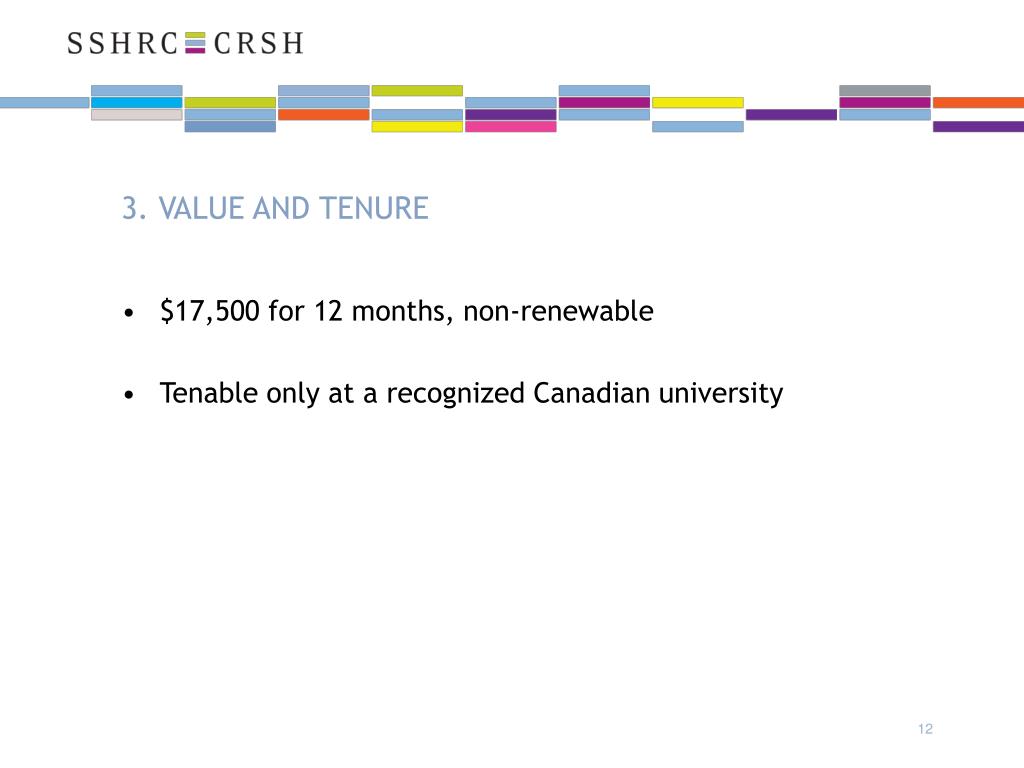
Task: Click the second bullet point dot
Action: point(129,395)
